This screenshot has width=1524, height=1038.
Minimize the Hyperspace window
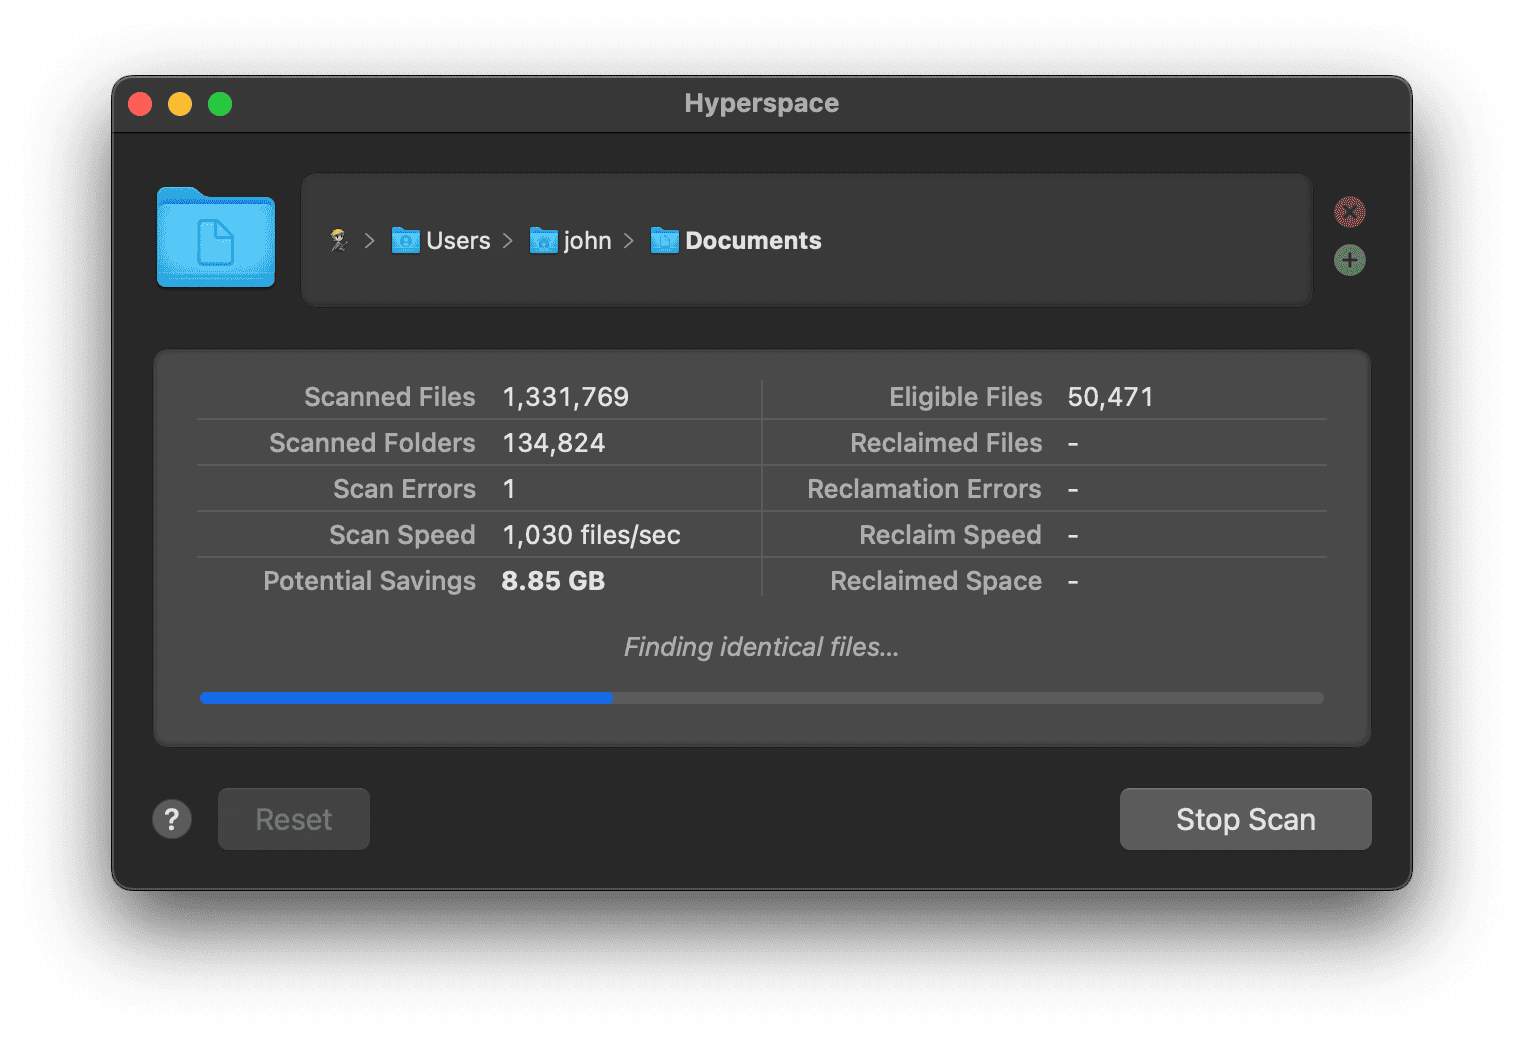(x=180, y=104)
